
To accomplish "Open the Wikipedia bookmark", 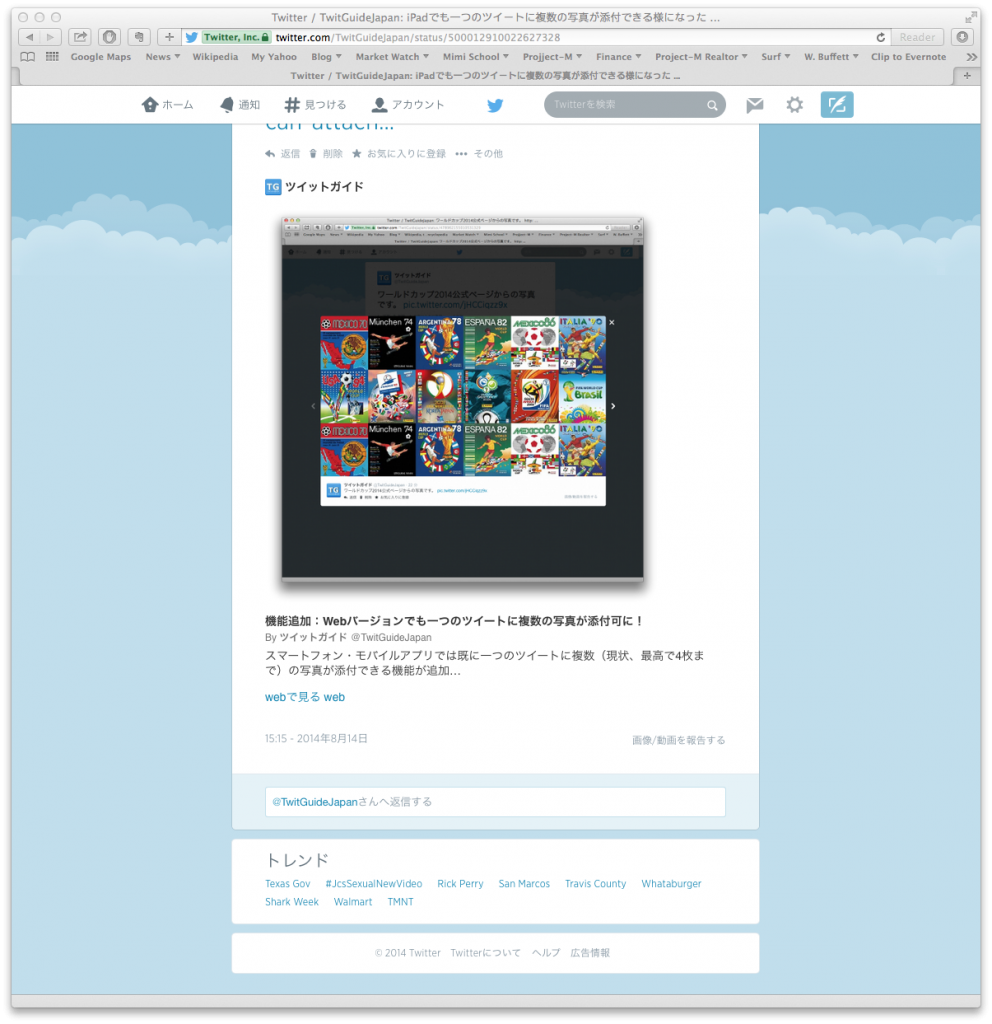I will [215, 57].
